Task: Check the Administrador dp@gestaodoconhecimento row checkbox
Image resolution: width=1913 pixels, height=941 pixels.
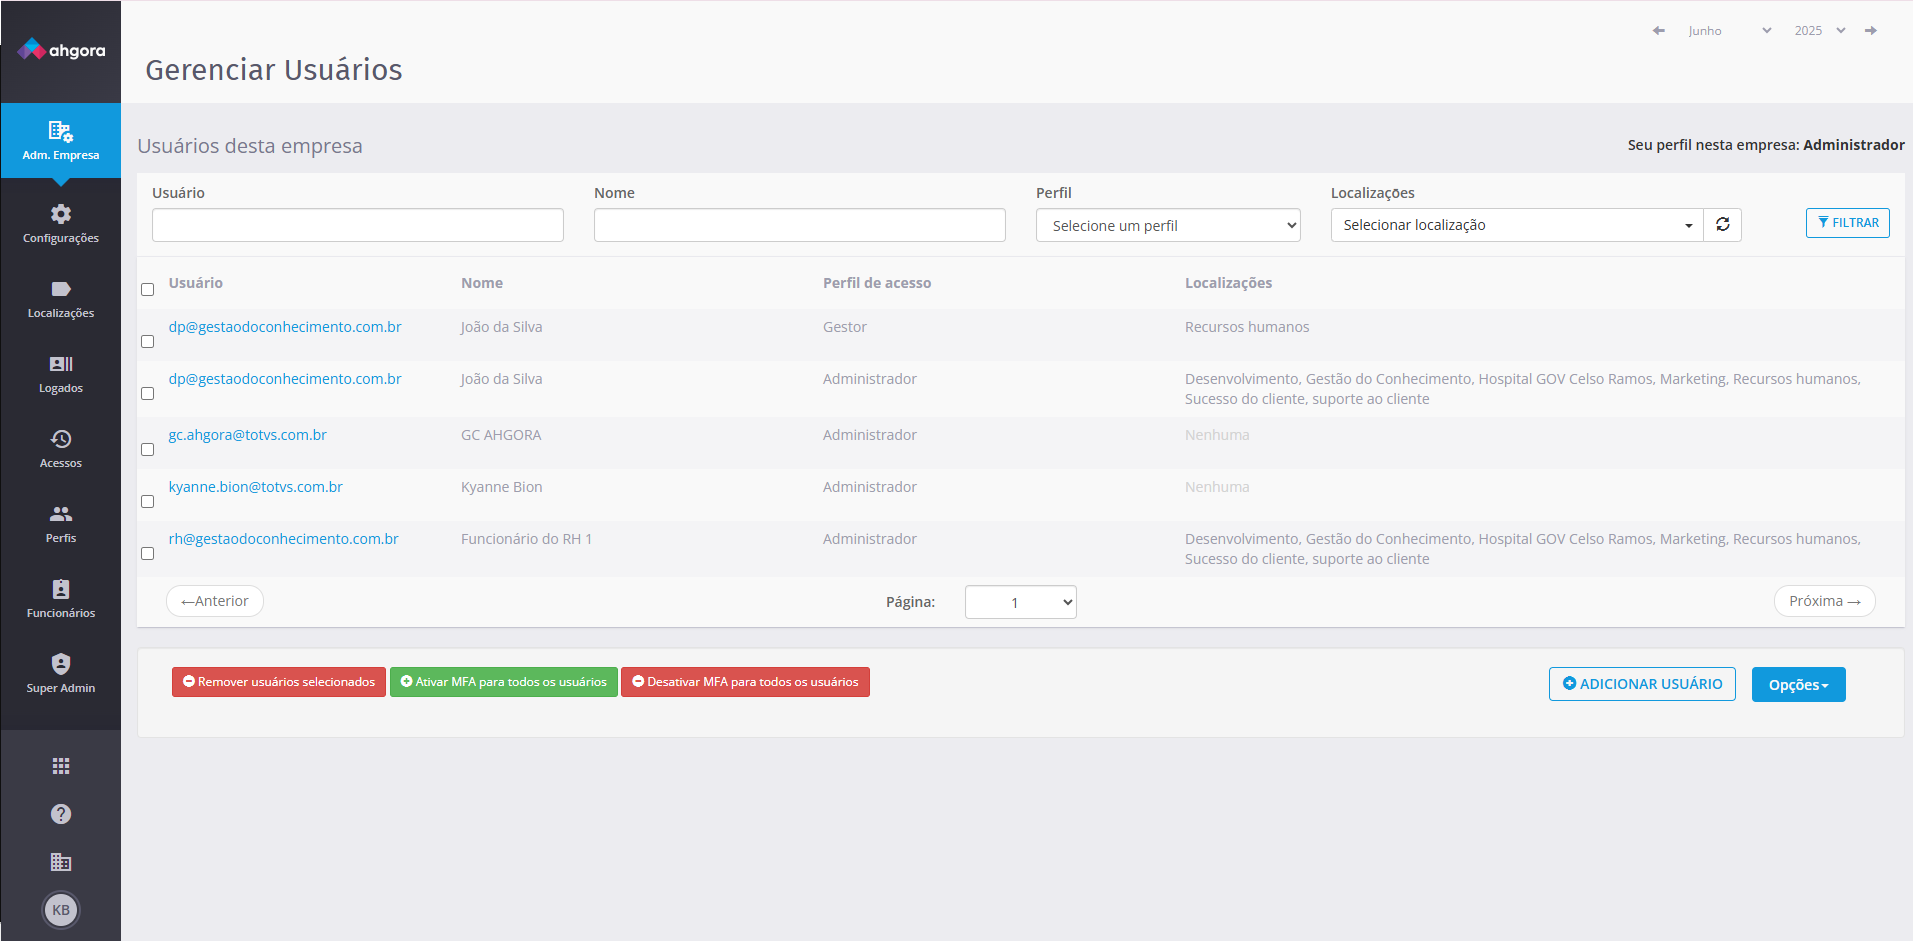Action: [148, 394]
